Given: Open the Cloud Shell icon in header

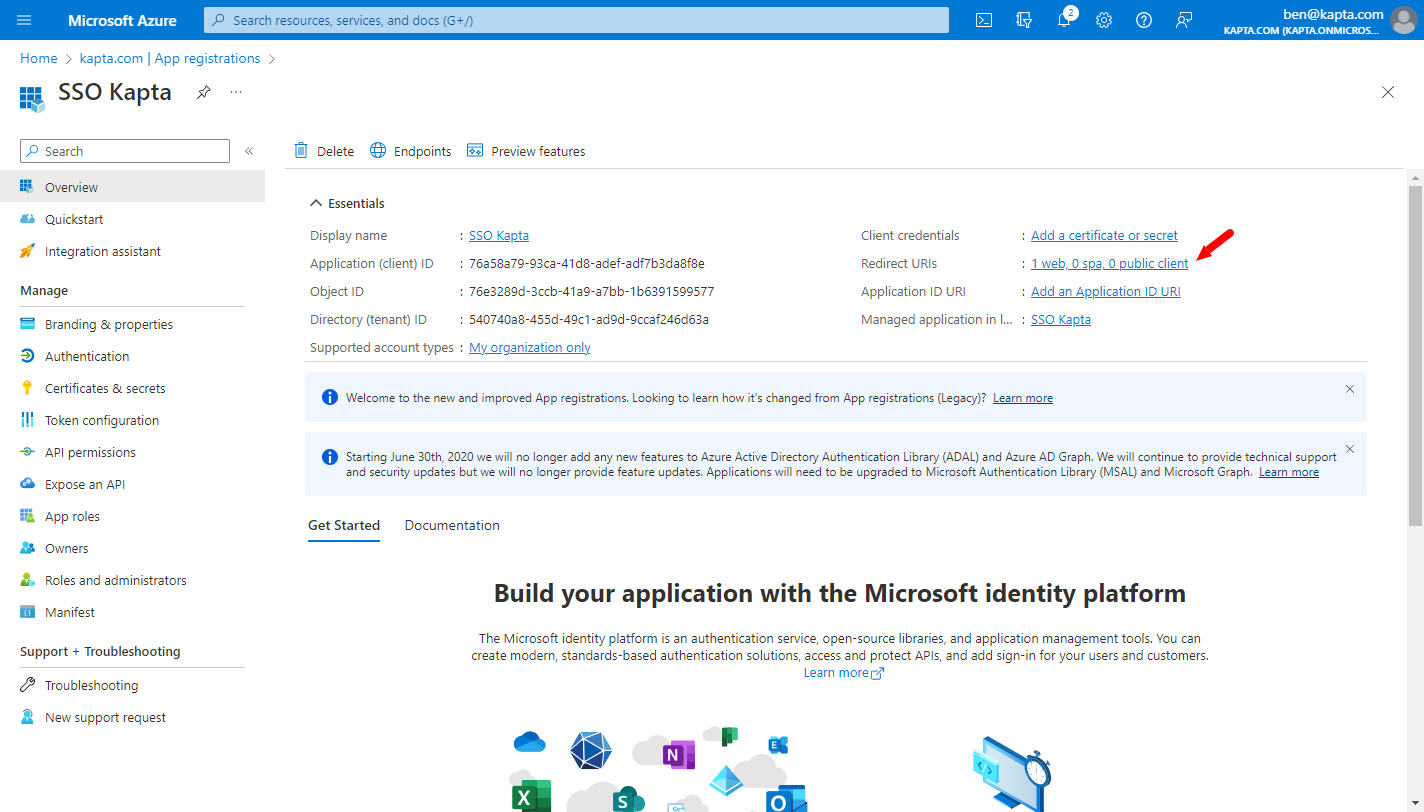Looking at the screenshot, I should [x=984, y=20].
